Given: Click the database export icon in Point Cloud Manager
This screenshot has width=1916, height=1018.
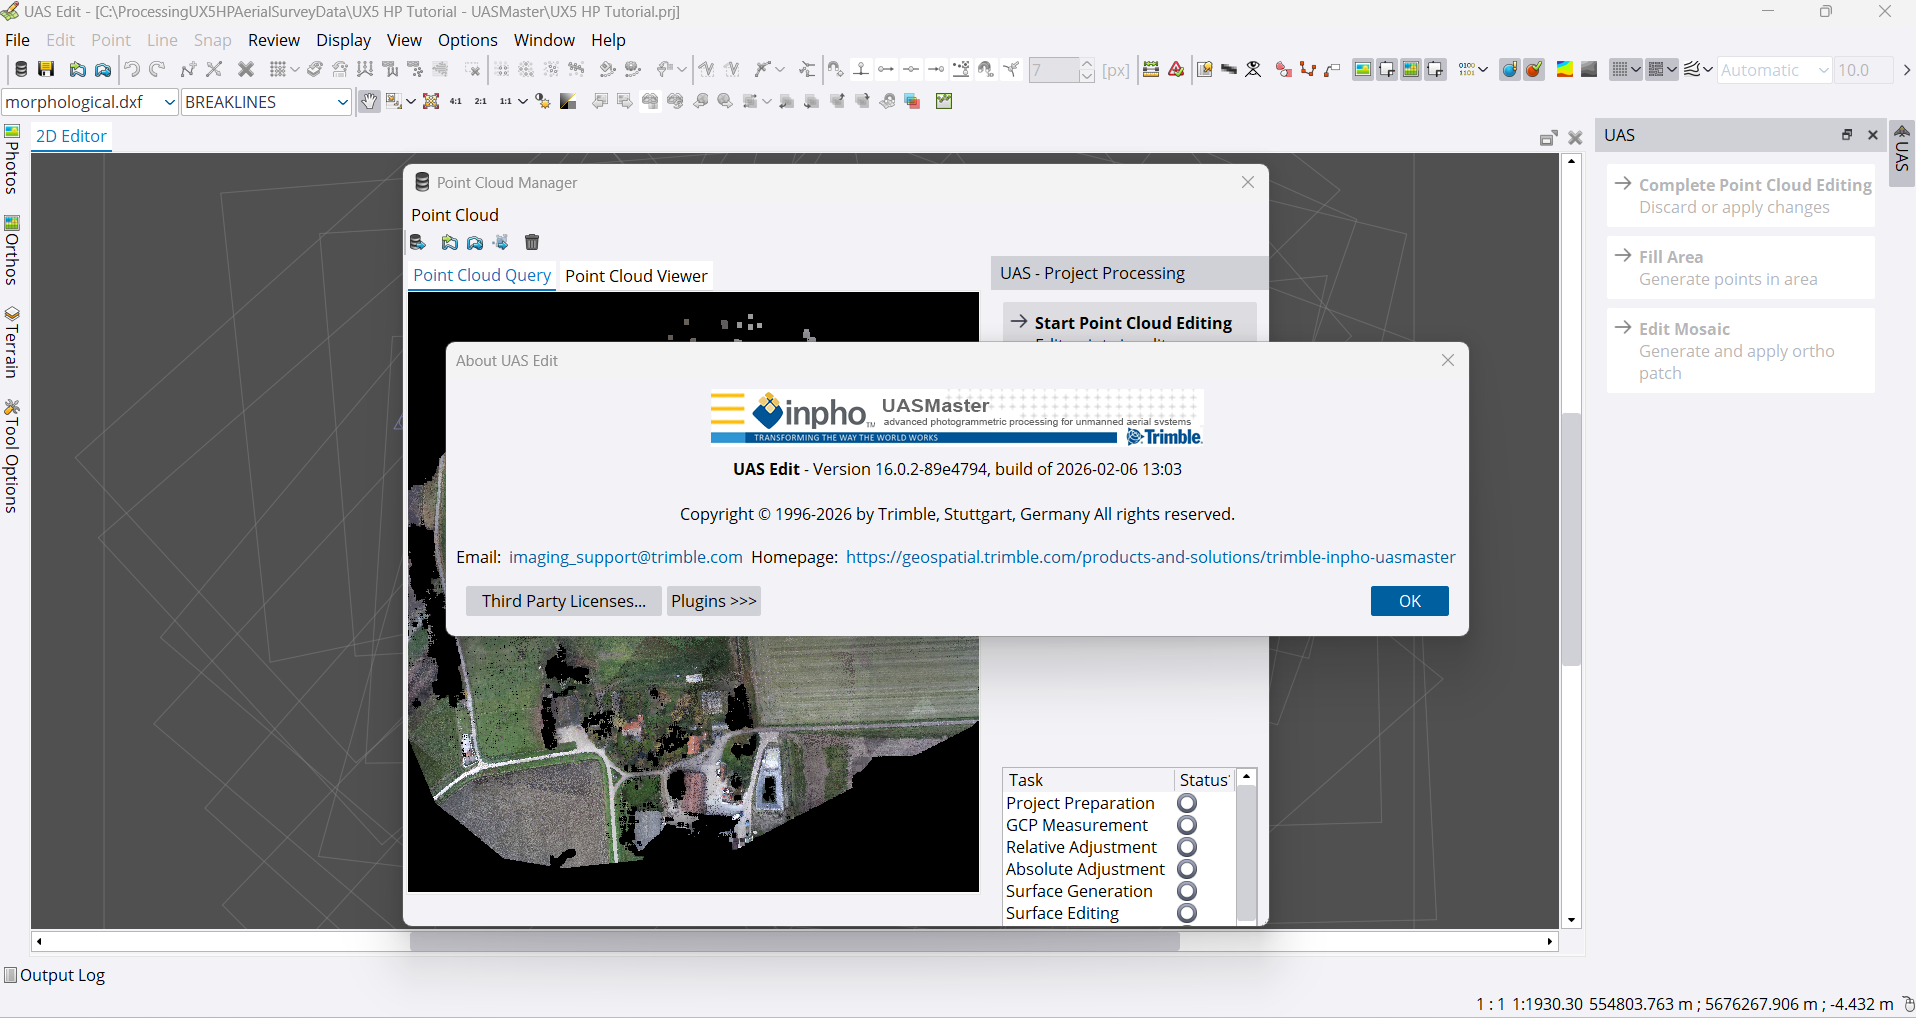Looking at the screenshot, I should pyautogui.click(x=418, y=242).
